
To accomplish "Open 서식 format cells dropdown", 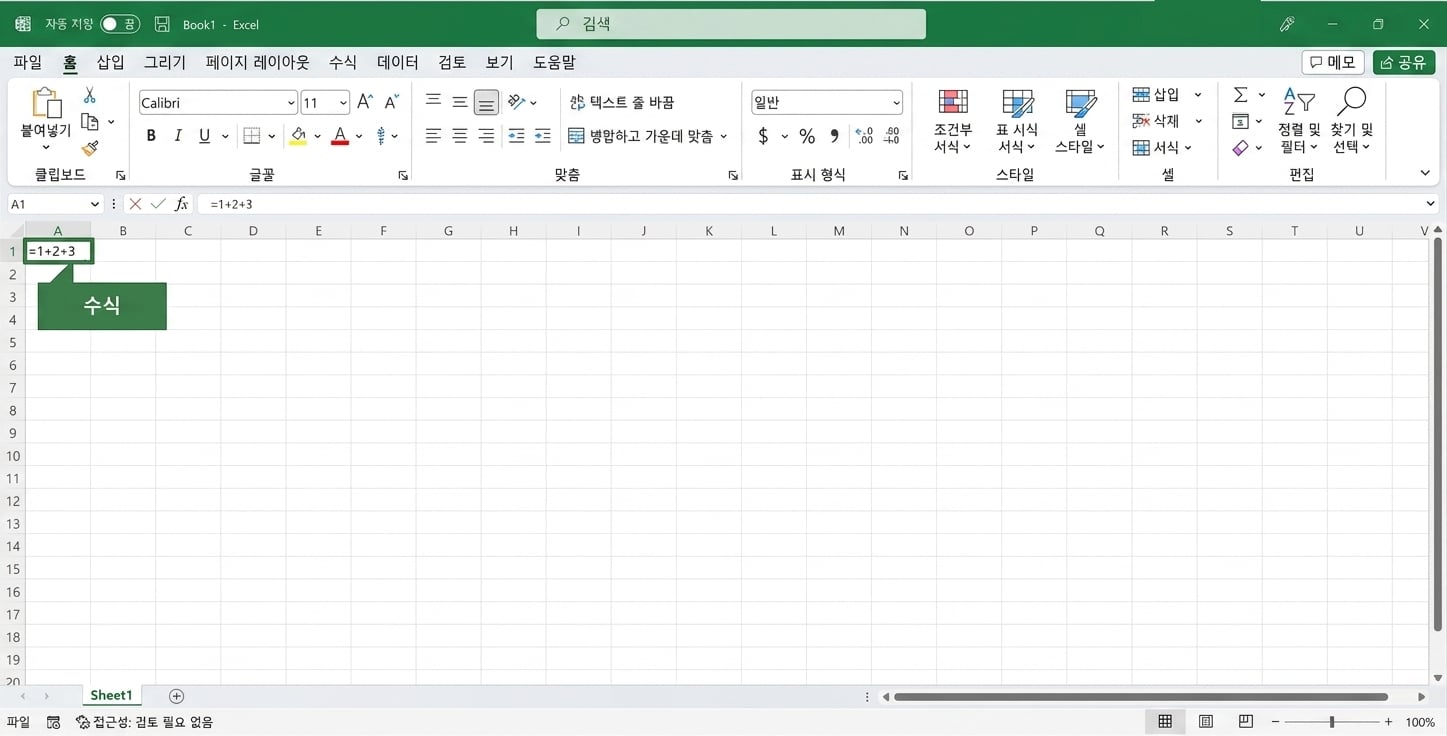I will [x=1162, y=147].
